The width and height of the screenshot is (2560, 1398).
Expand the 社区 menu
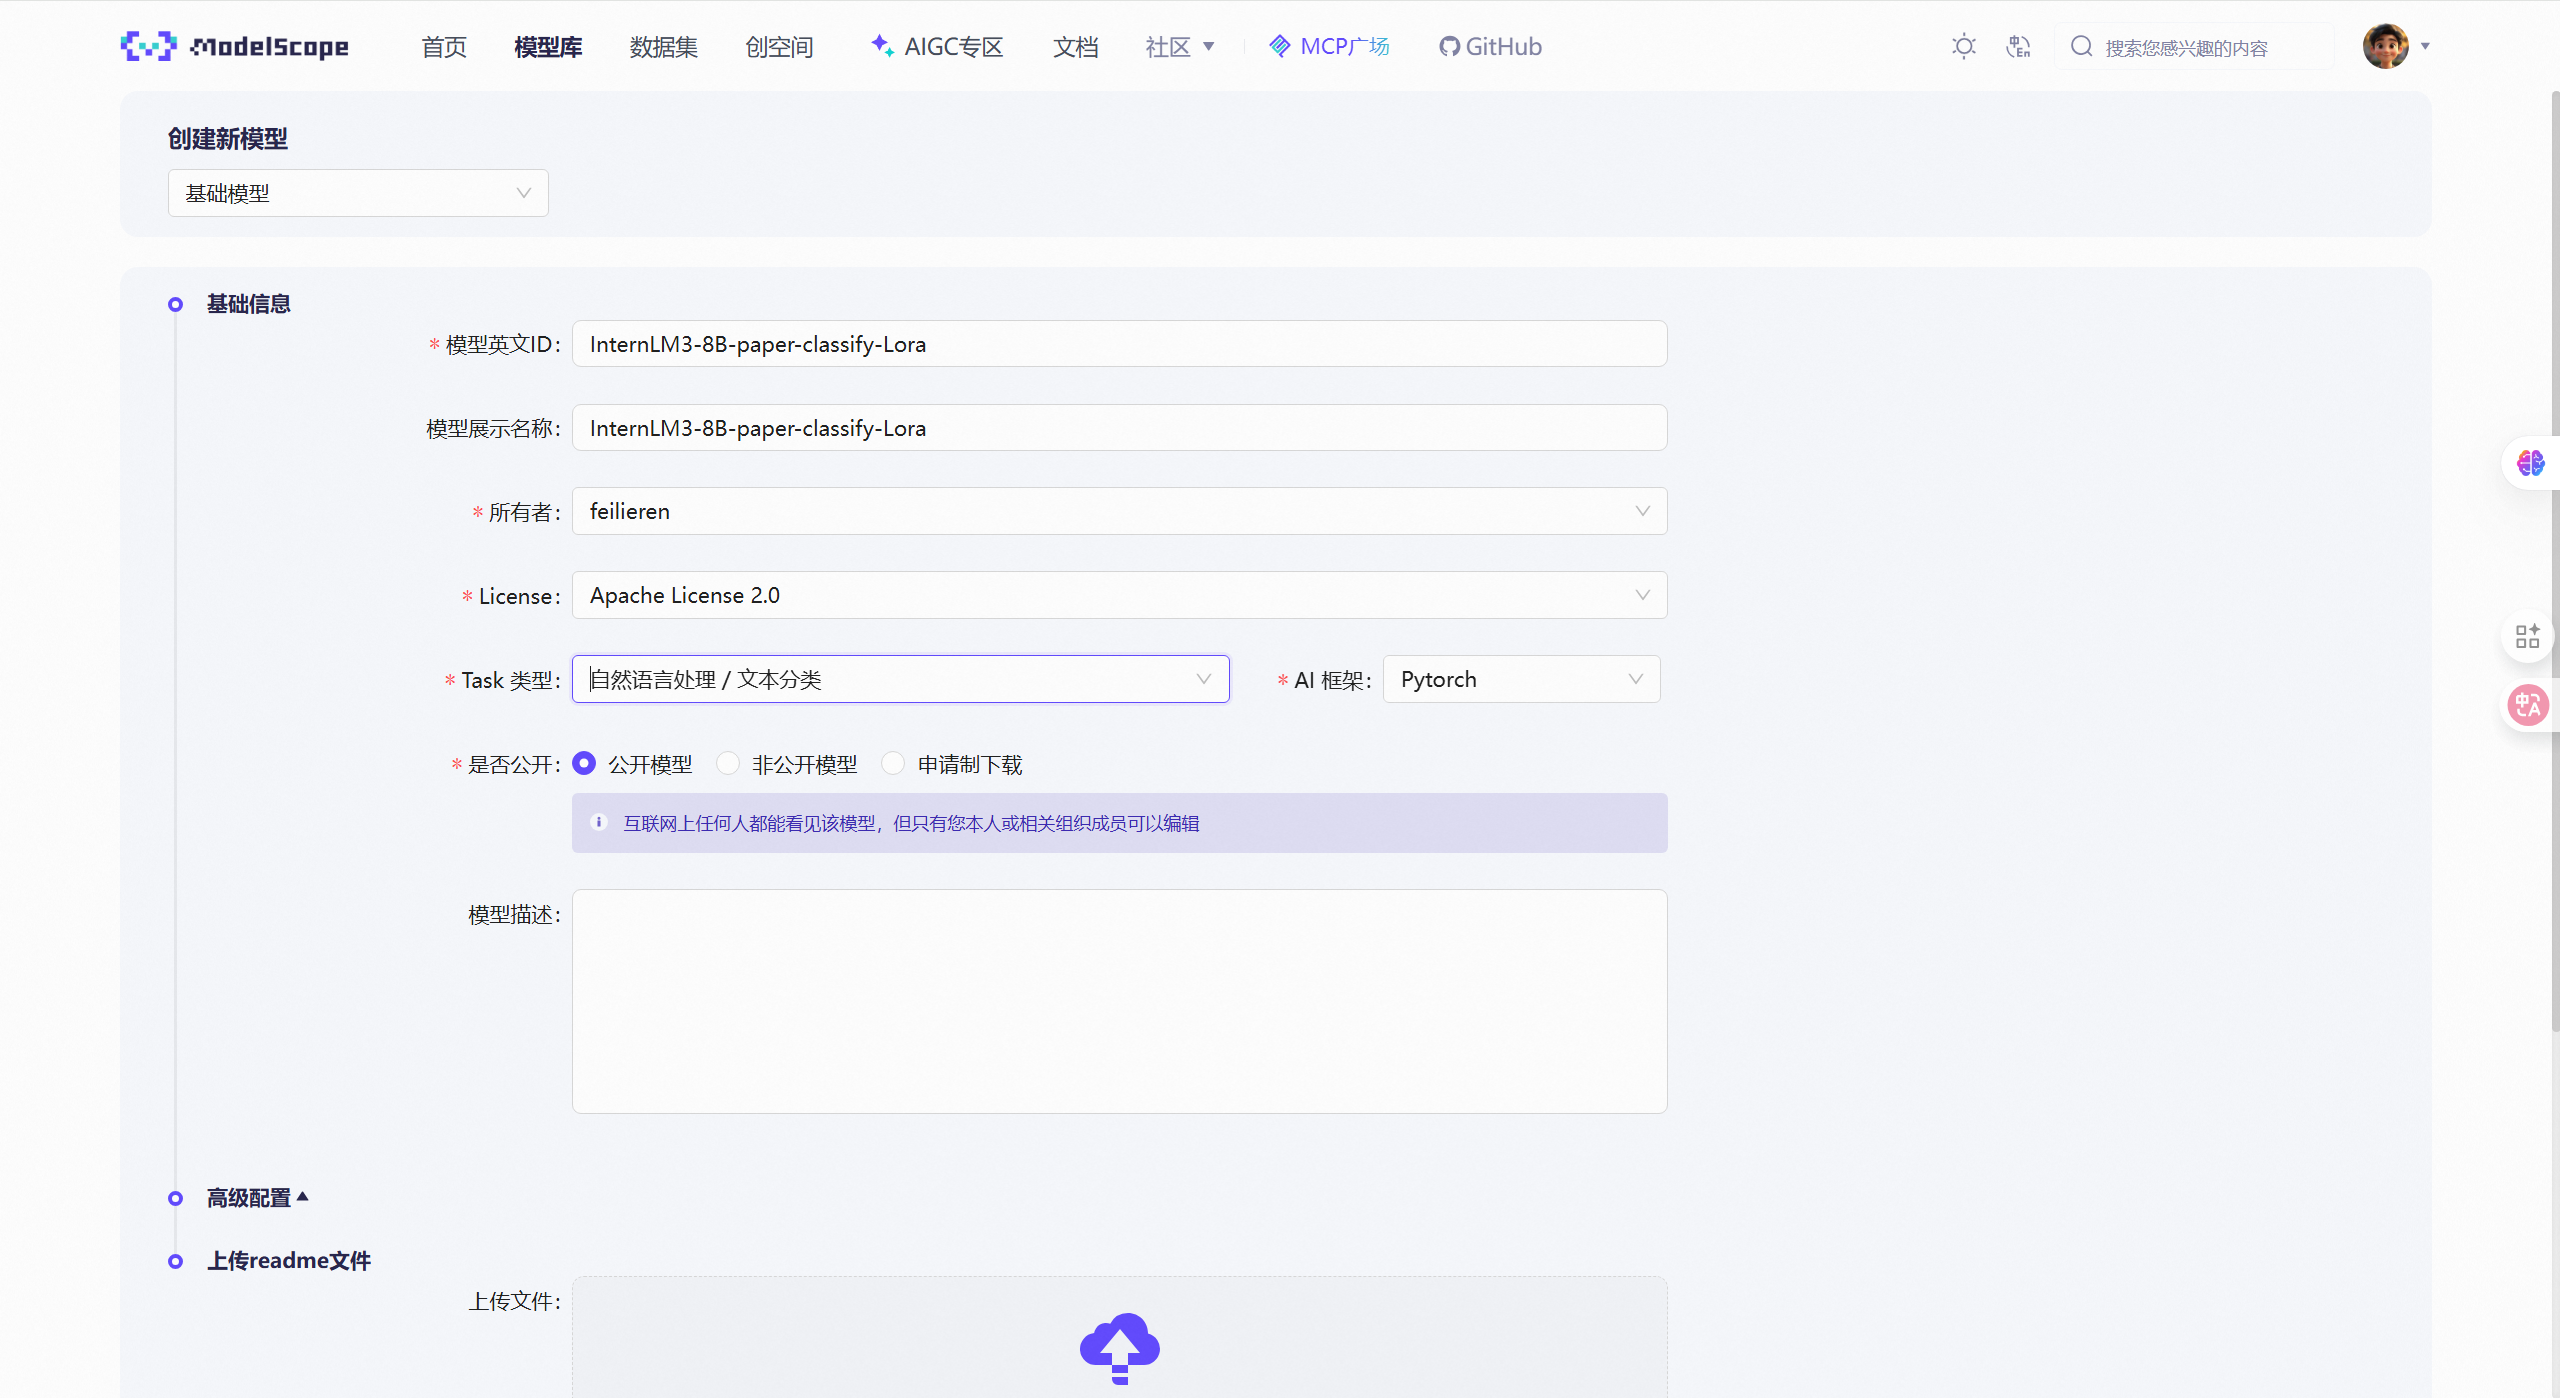[1180, 46]
